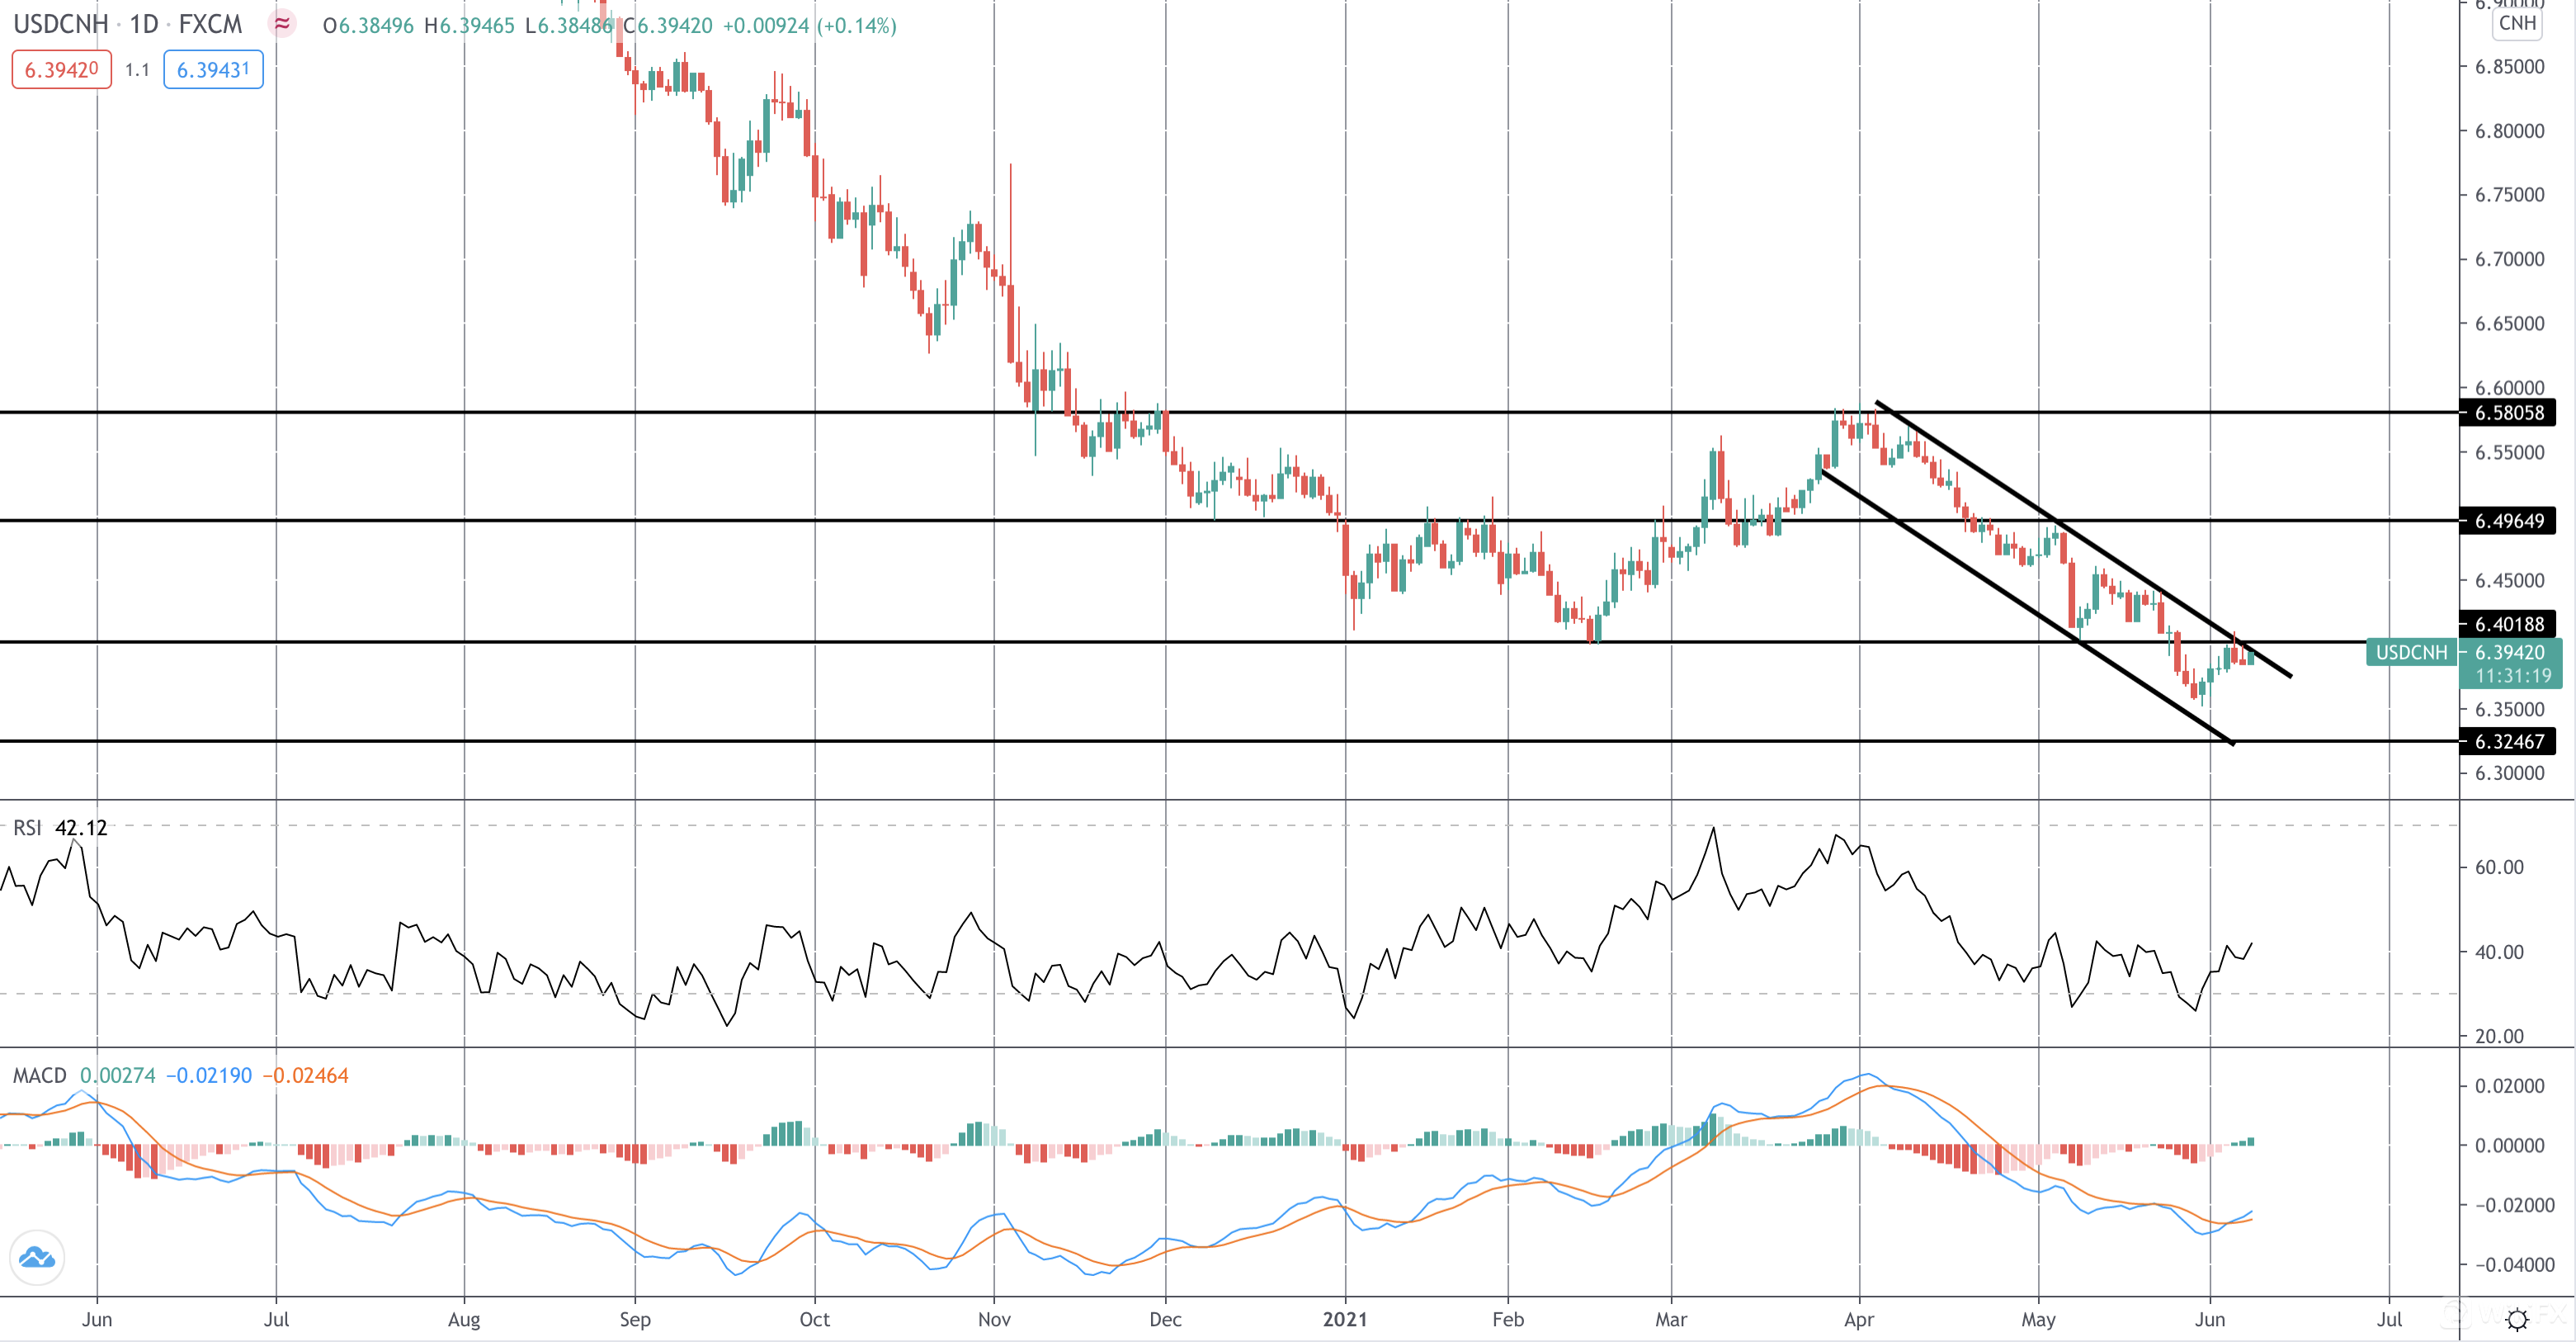Click the 6.58058 horizontal line price tag
Screen dimensions: 2576x1342
[x=2508, y=413]
